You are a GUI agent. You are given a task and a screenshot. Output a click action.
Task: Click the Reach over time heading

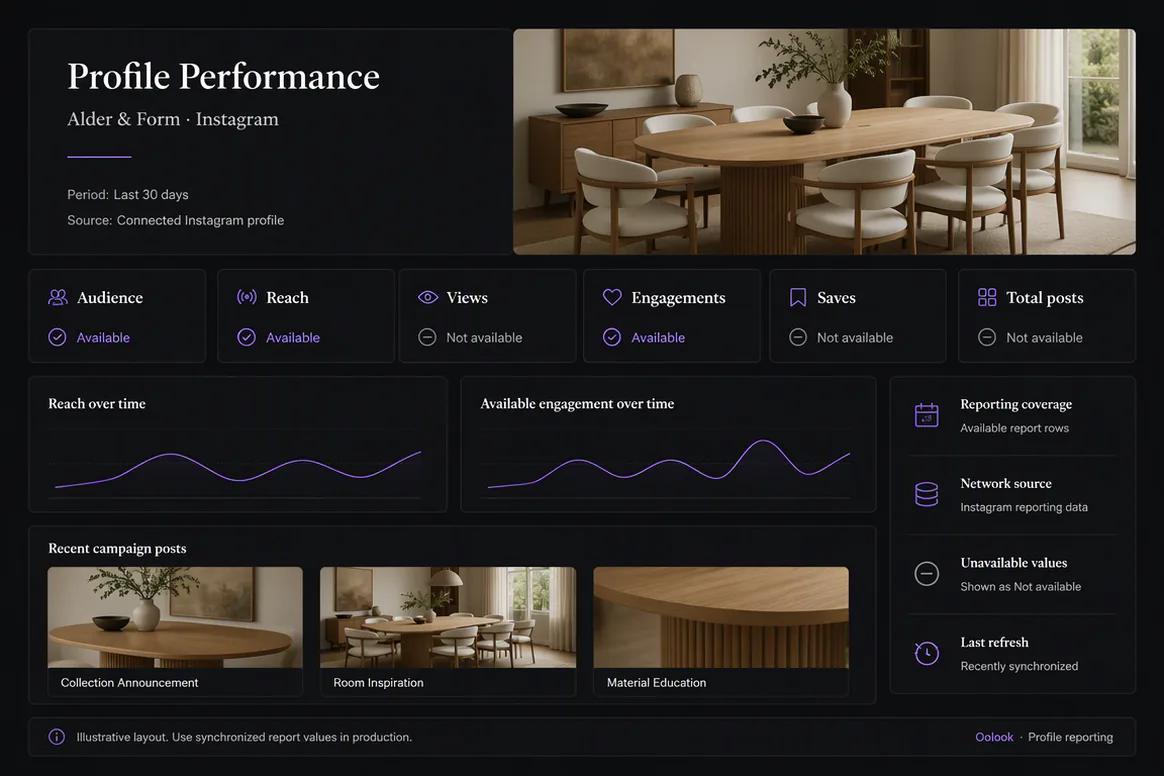tap(97, 403)
